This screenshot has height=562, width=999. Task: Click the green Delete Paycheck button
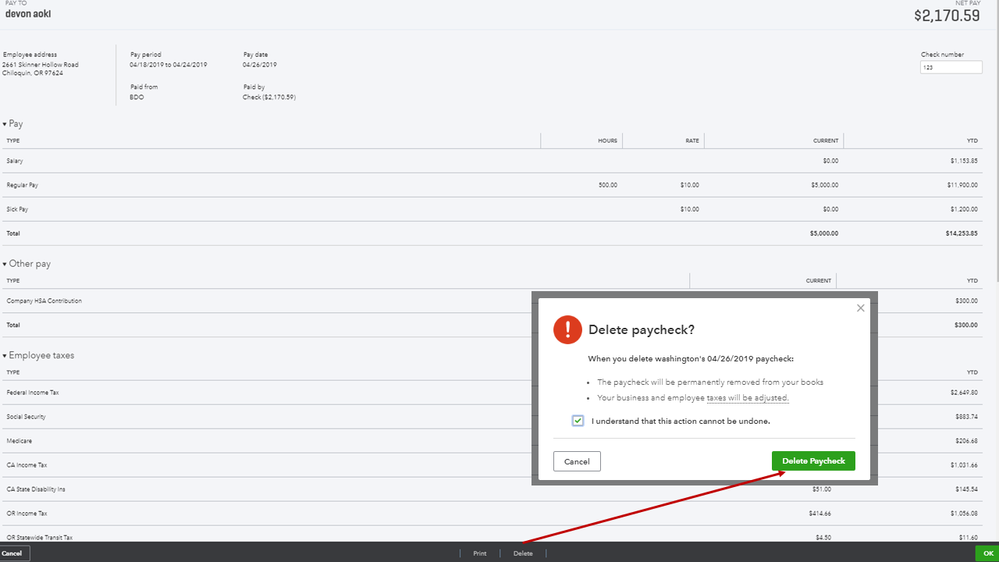coord(813,461)
